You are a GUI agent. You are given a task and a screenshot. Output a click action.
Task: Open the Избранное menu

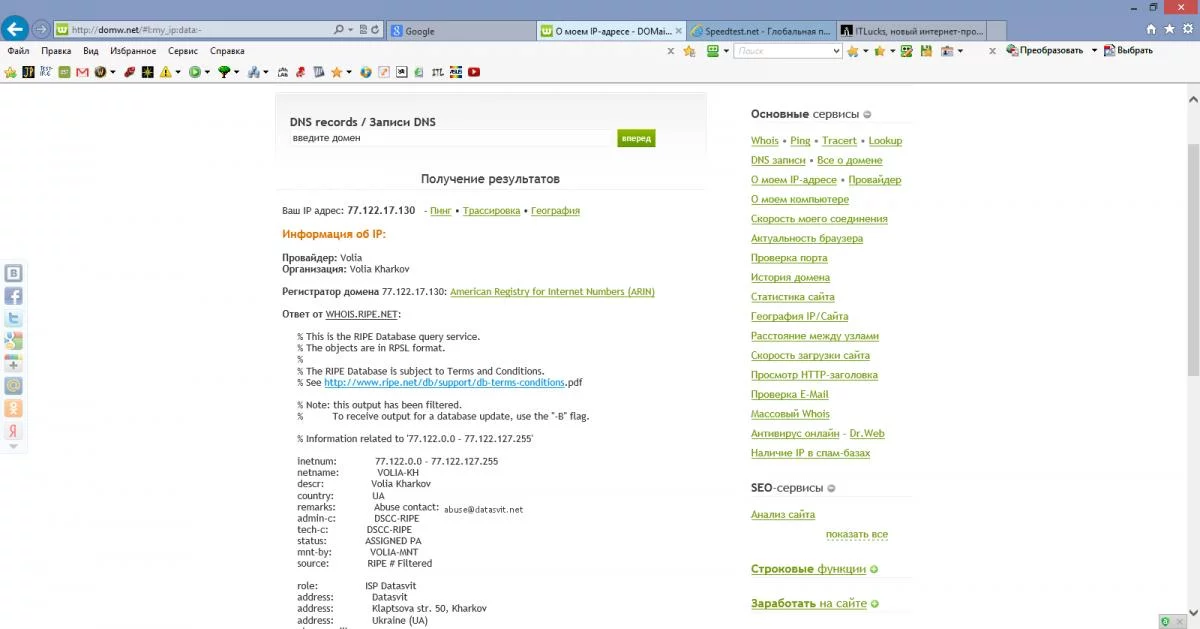pos(133,51)
